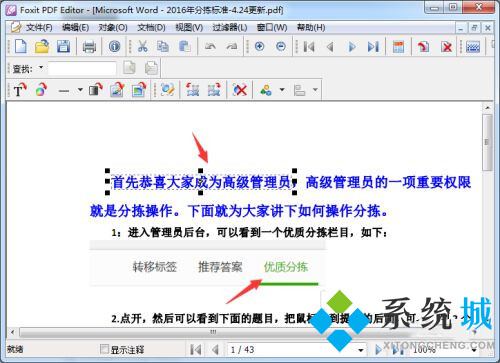Select the Add Text tool
The image size is (500, 363).
click(20, 90)
